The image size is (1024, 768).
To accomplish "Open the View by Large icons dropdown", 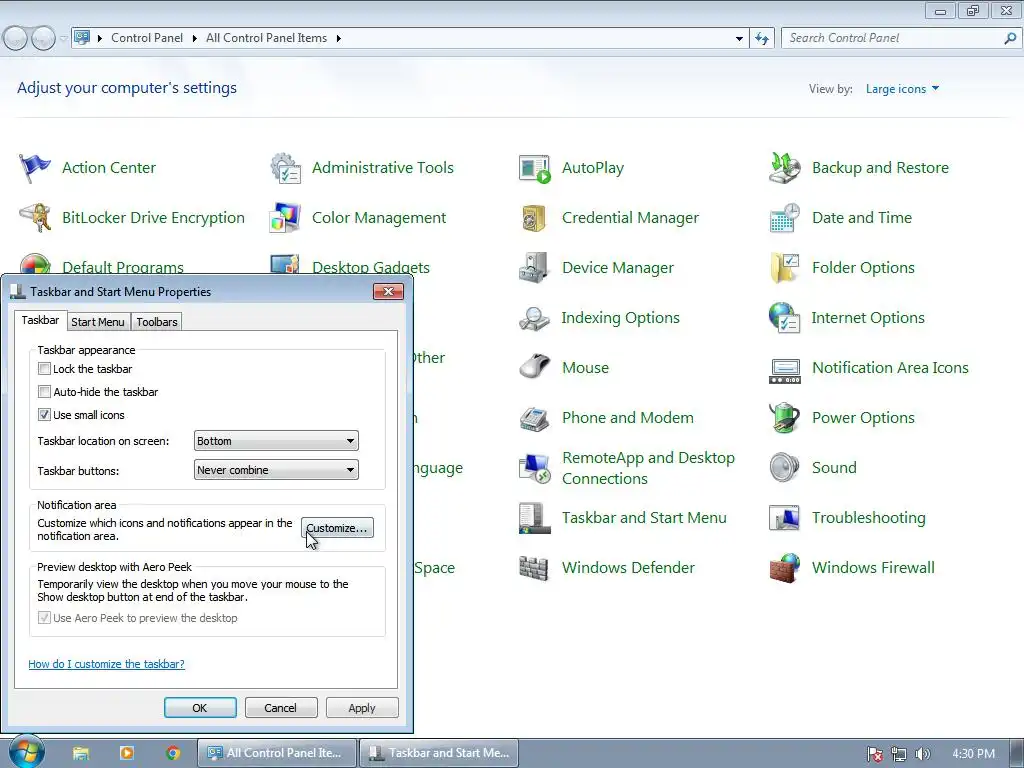I will coord(902,89).
